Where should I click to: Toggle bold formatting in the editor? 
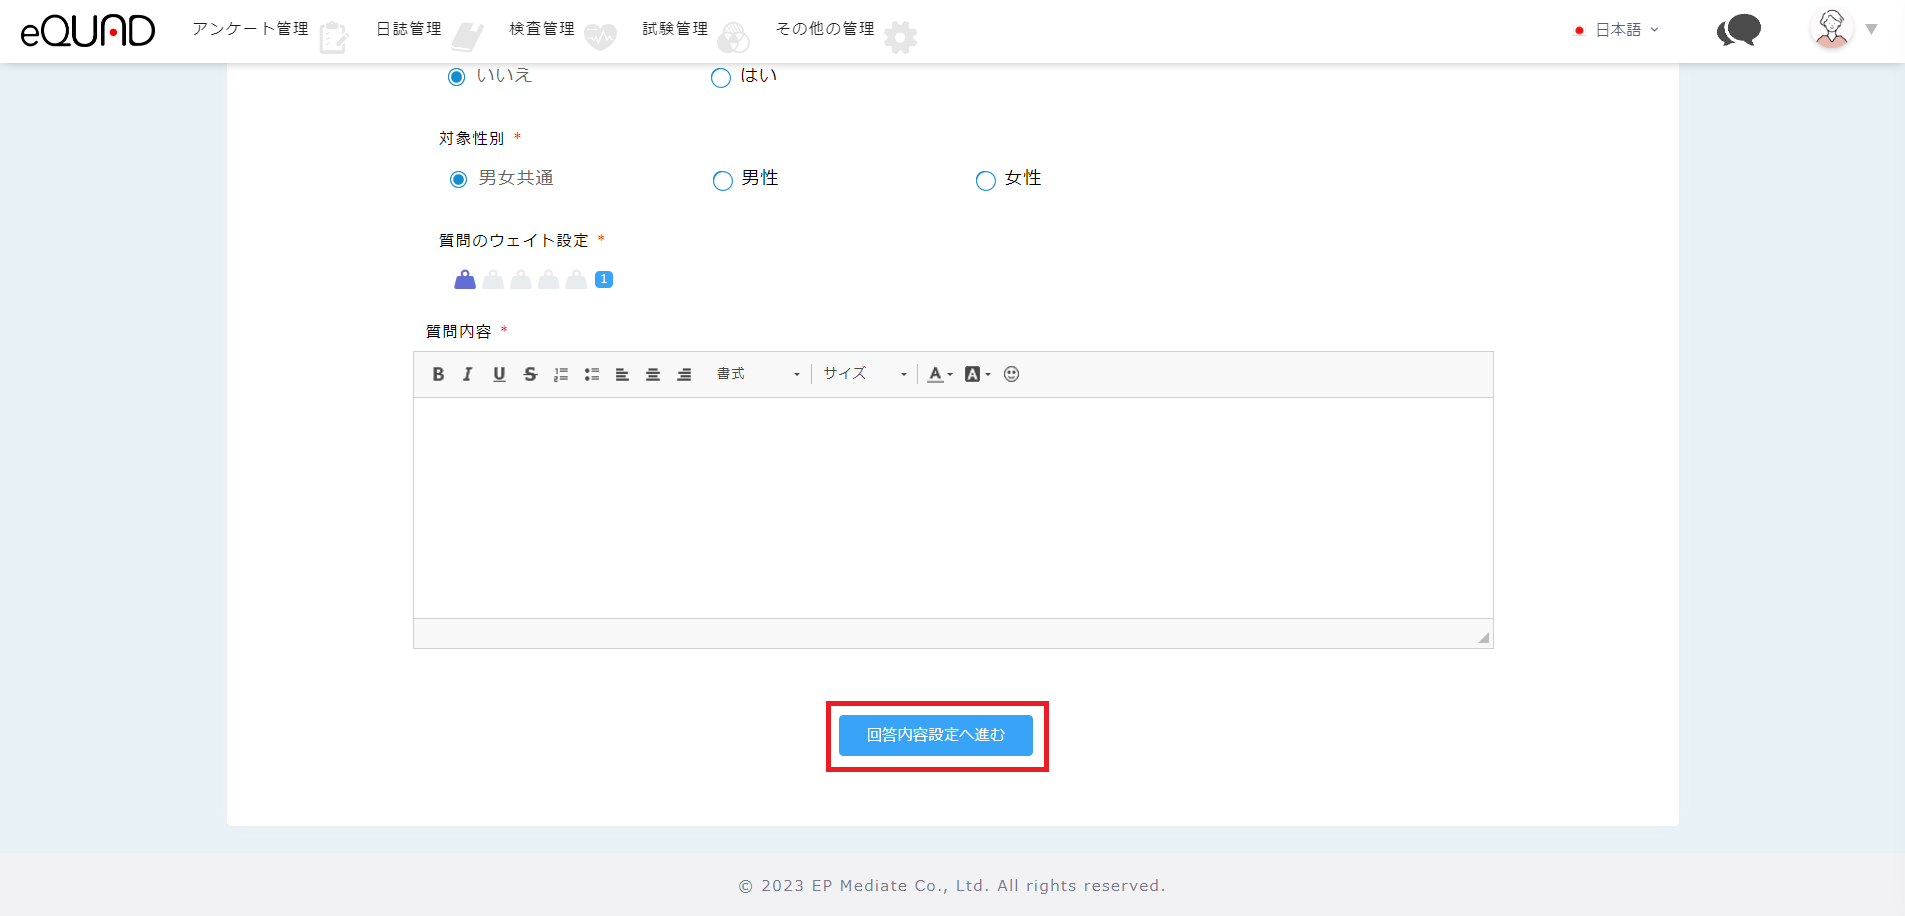click(x=438, y=374)
